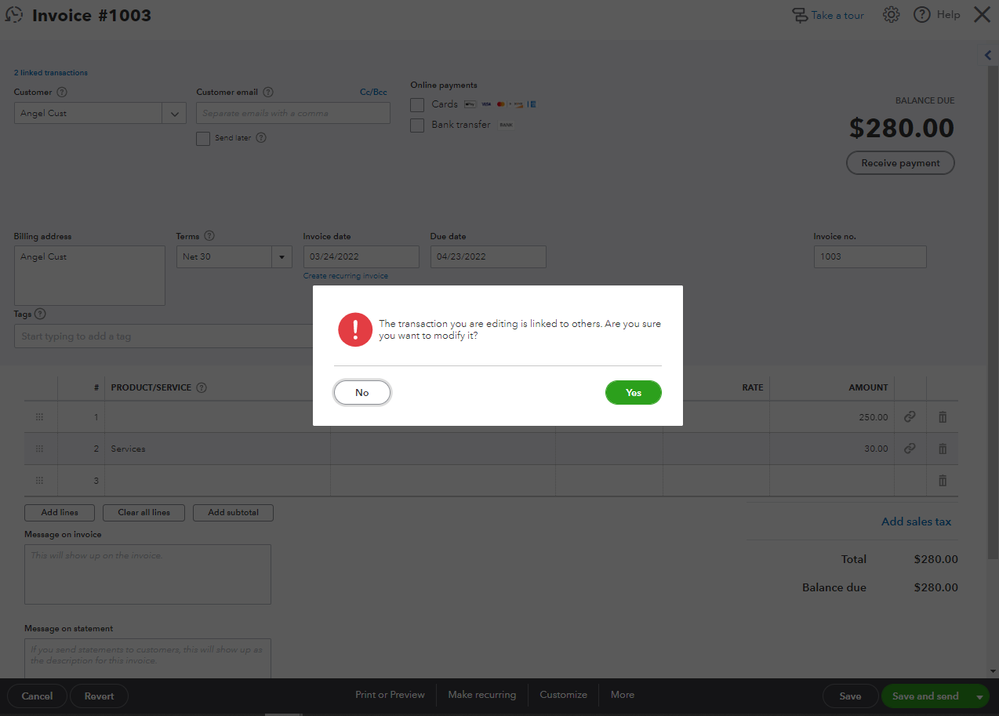Click the red warning exclamation icon
Viewport: 999px width, 716px height.
click(x=355, y=329)
